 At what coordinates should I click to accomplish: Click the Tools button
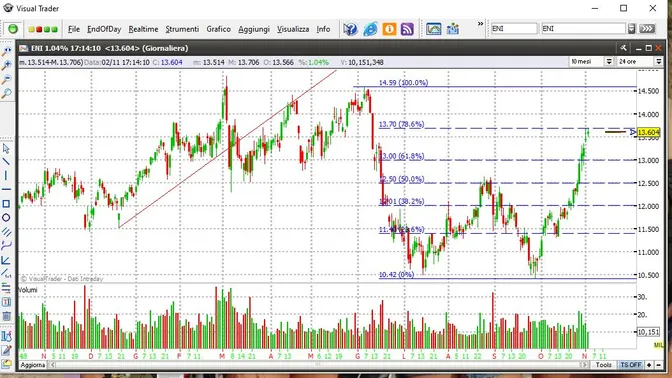(x=603, y=365)
